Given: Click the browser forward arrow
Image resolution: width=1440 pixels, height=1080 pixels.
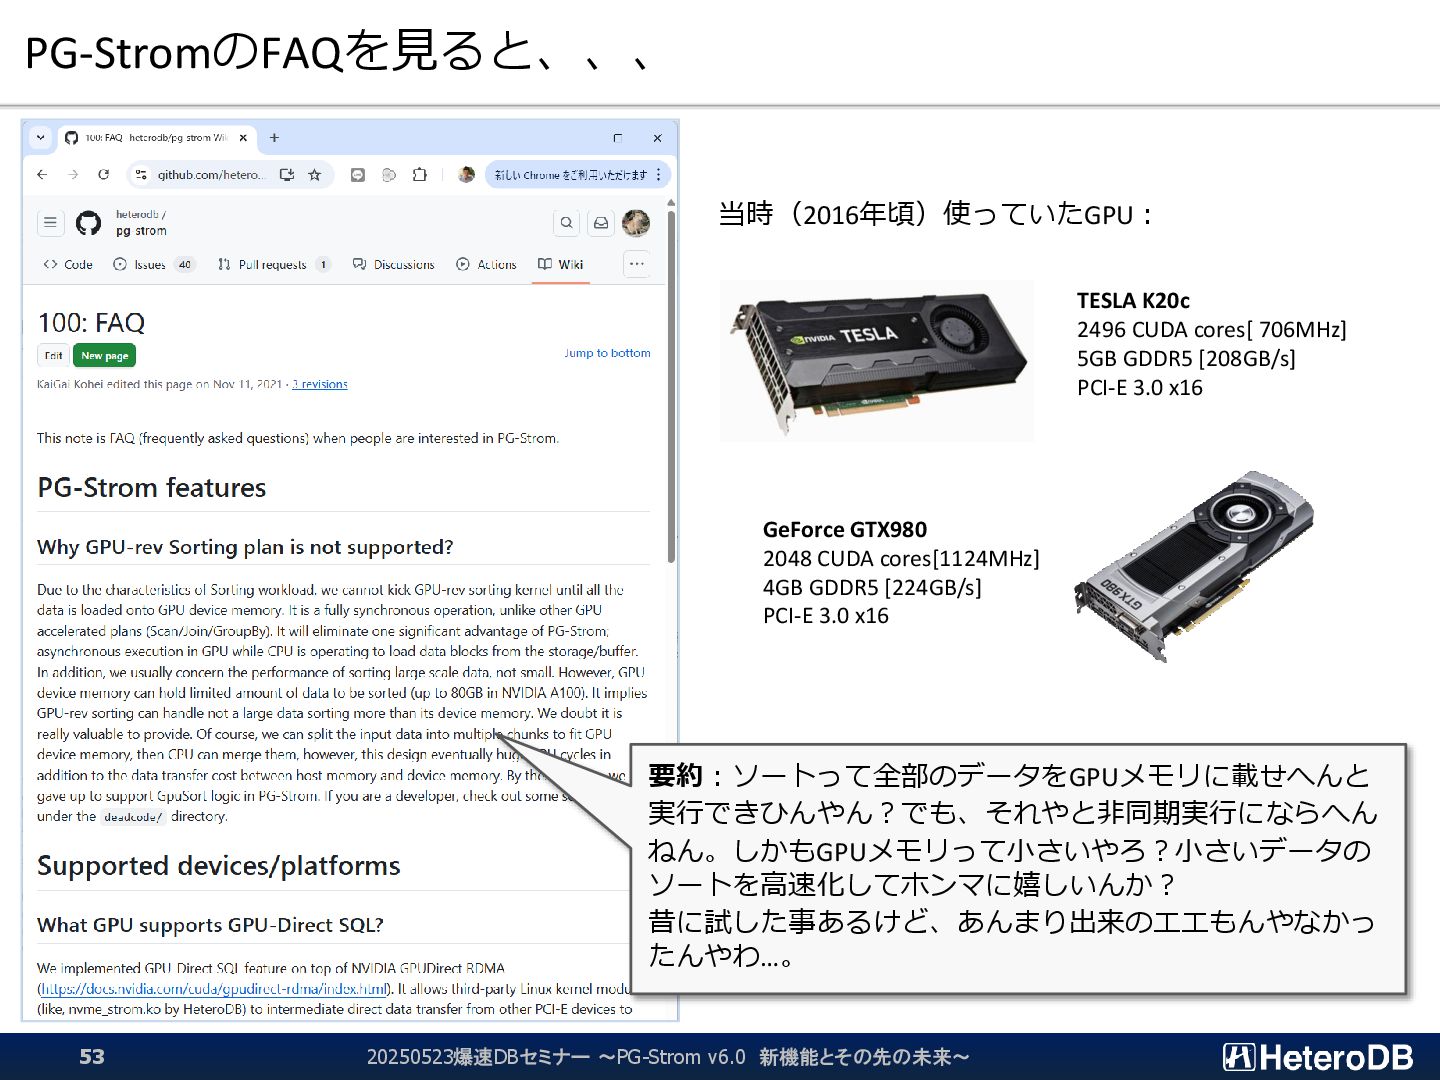Looking at the screenshot, I should (x=73, y=174).
